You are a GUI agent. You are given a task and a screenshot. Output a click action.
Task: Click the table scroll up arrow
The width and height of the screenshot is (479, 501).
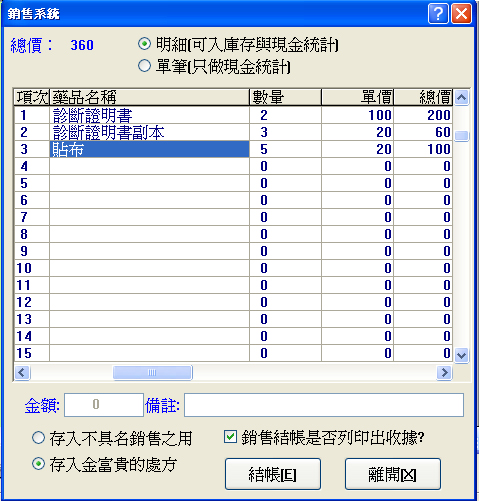pyautogui.click(x=461, y=98)
